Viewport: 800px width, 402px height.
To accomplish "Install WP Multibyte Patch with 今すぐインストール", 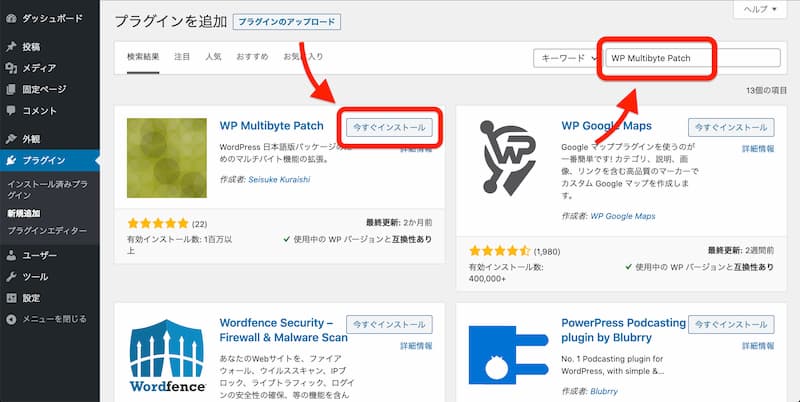I will tap(389, 128).
